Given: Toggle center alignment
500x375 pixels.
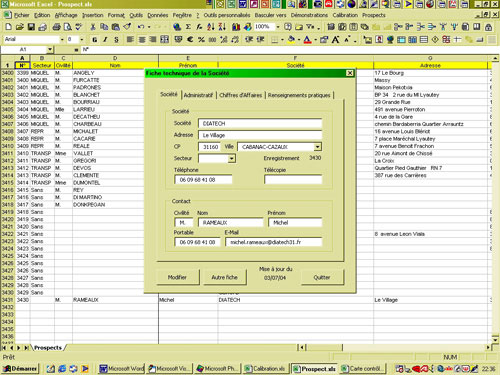Looking at the screenshot, I should click(x=142, y=40).
